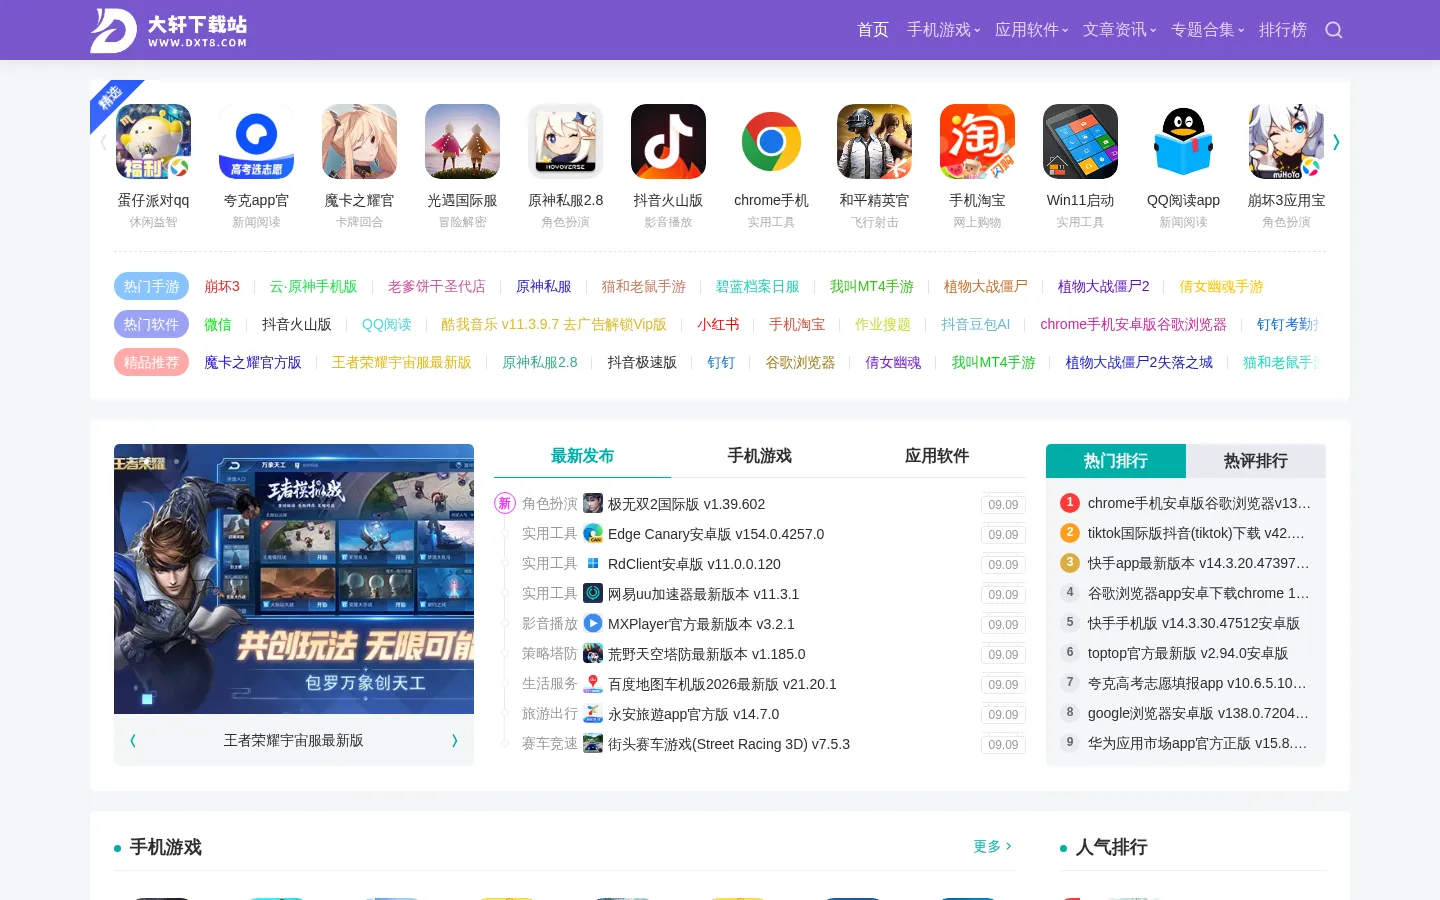Open rank 9 华为应用市场app entry

[1198, 743]
